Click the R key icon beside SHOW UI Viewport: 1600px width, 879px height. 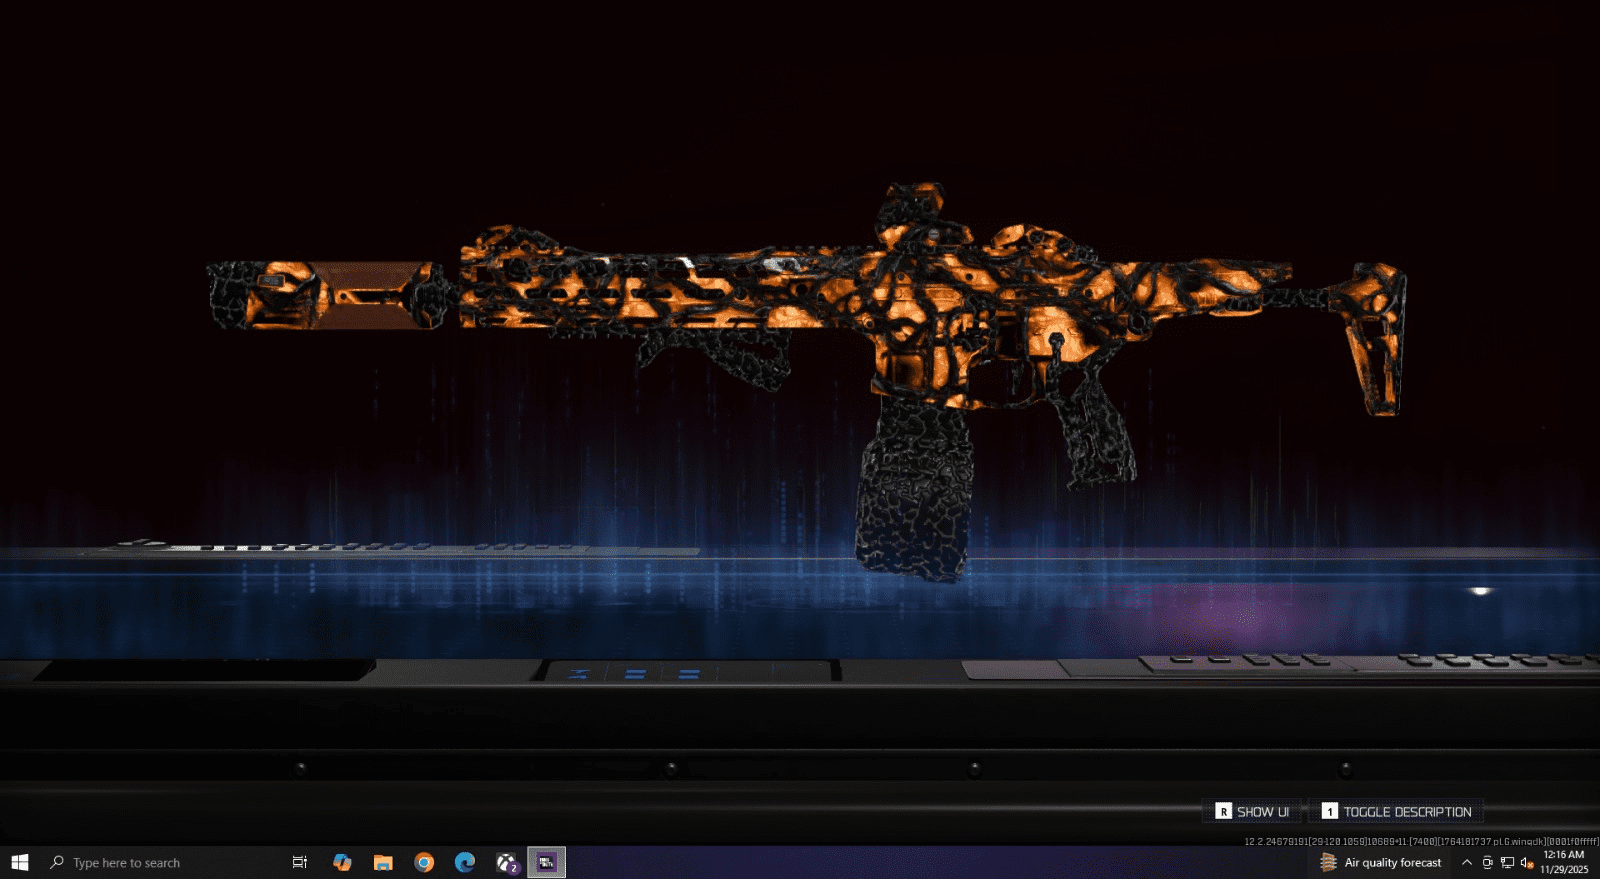1223,812
